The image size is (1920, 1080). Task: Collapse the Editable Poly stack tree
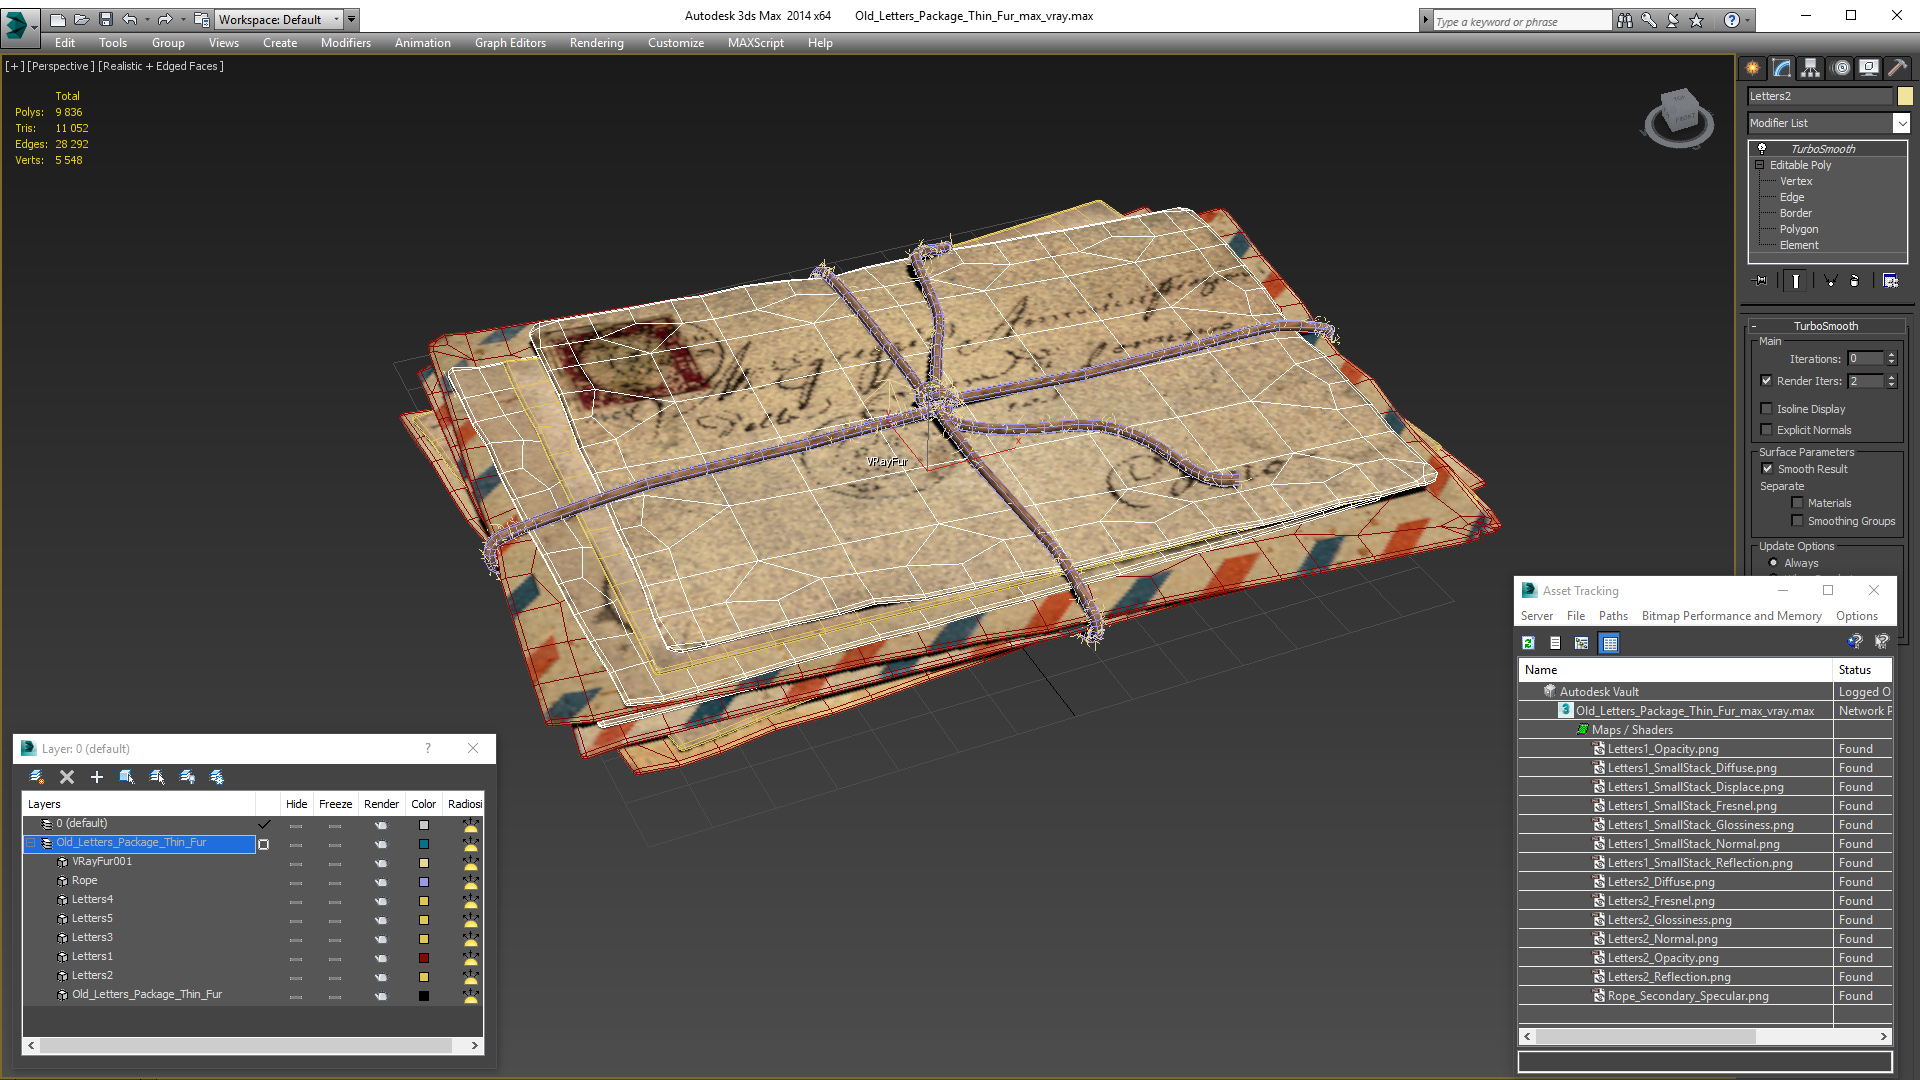pos(1760,165)
